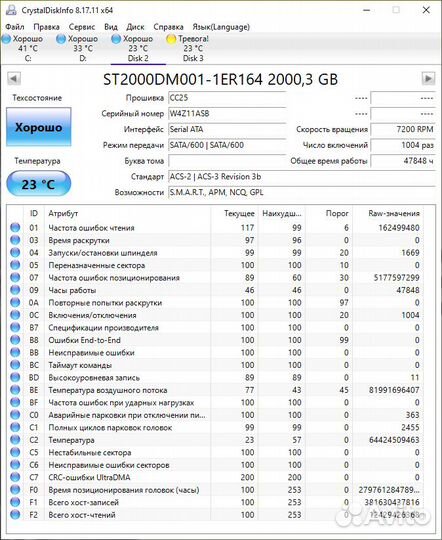Click the Прошивка field showing CC25
The width and height of the screenshot is (442, 540).
[227, 98]
